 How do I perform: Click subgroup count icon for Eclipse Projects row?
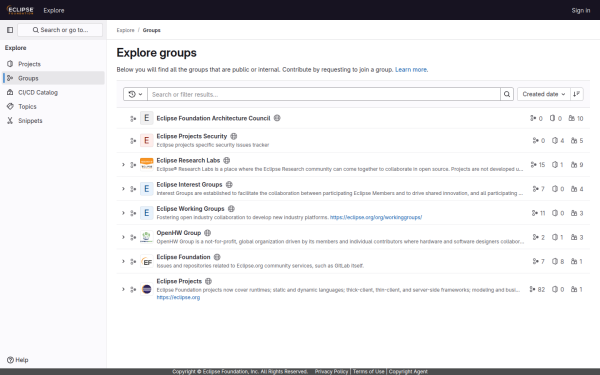532,289
